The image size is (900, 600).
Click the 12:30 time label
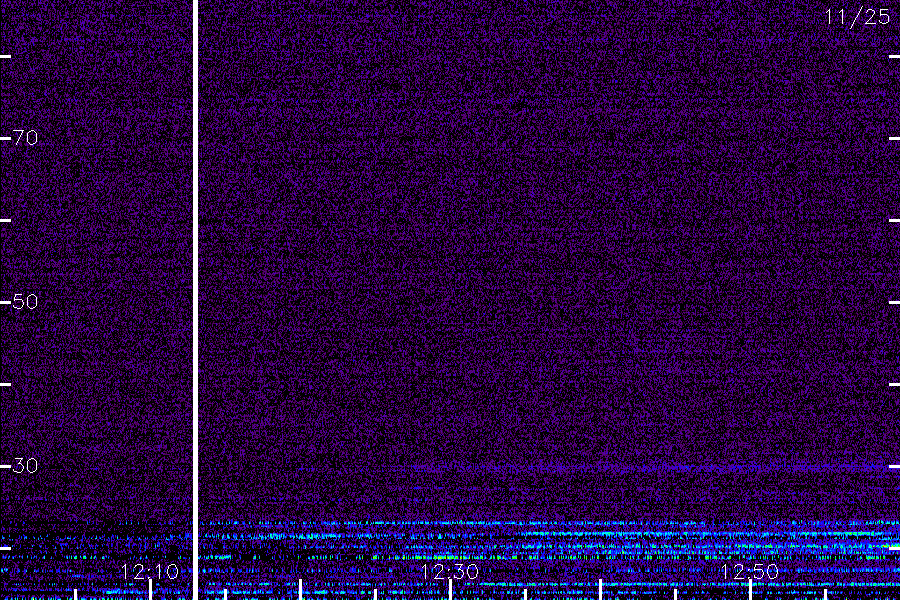tap(449, 572)
